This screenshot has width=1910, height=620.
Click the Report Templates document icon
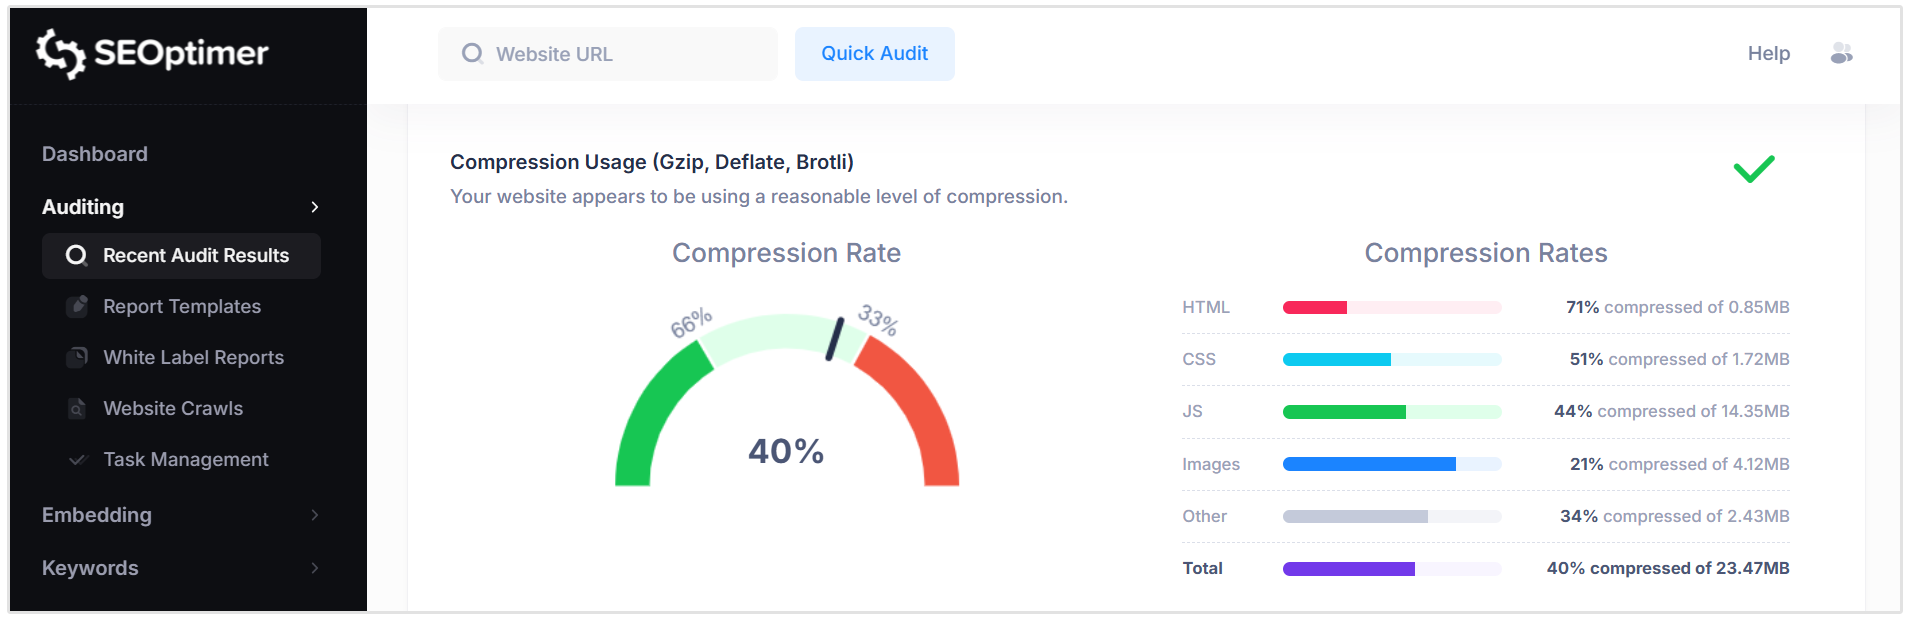tap(78, 306)
